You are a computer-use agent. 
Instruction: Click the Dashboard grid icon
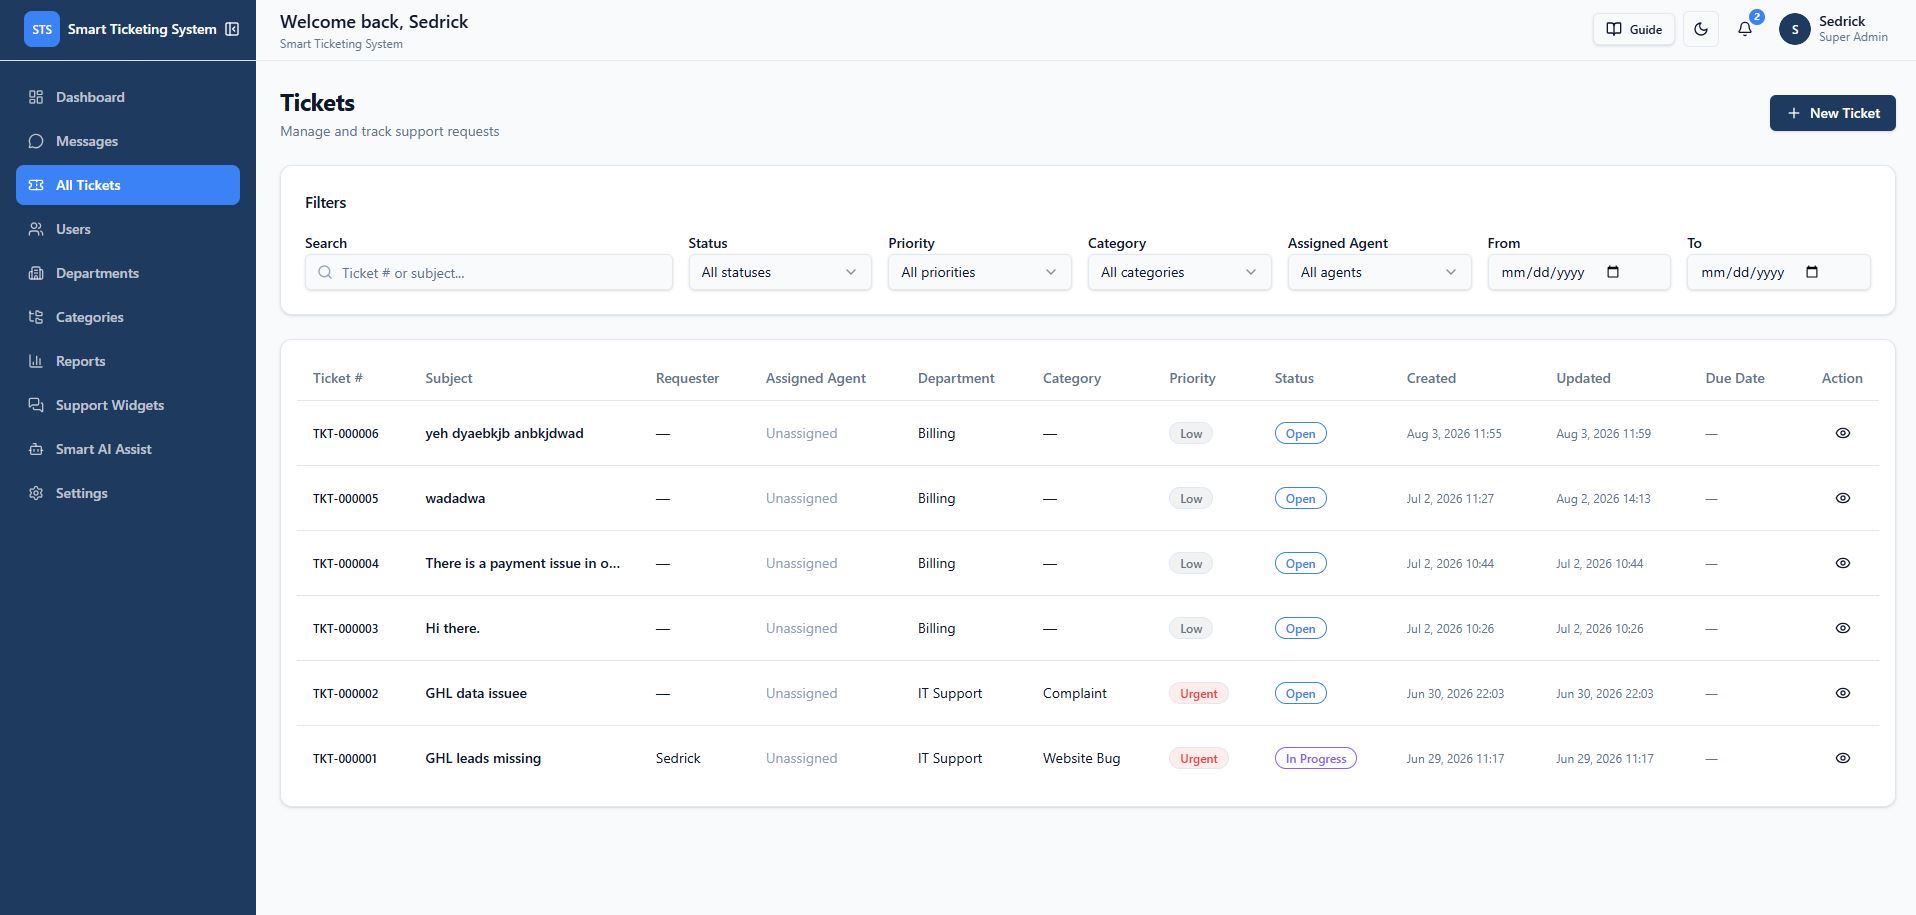36,97
